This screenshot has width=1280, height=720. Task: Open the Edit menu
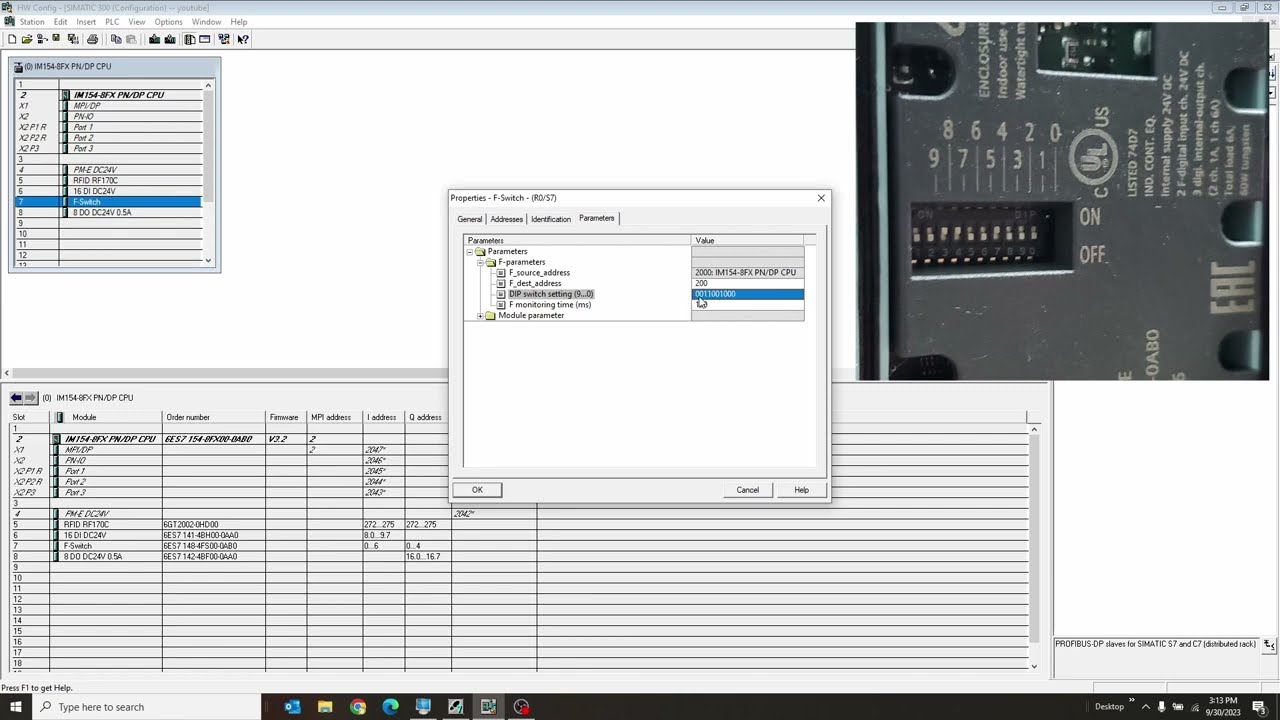[x=61, y=22]
